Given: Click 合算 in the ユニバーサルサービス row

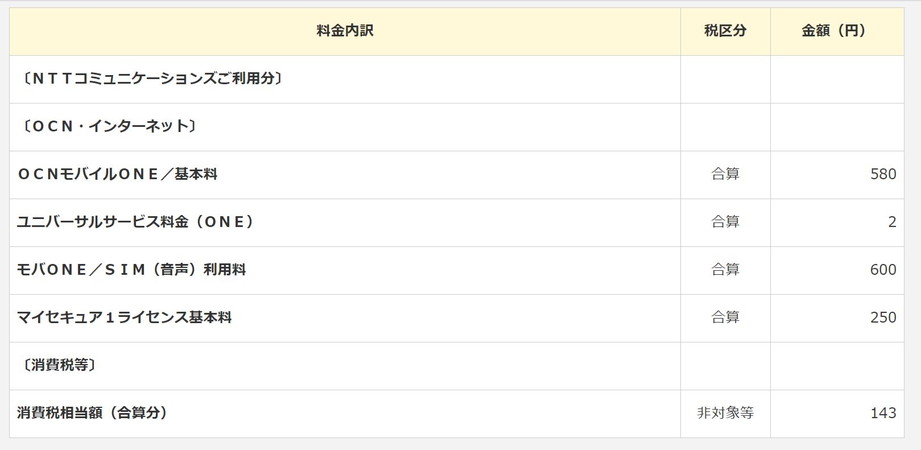Looking at the screenshot, I should (725, 222).
